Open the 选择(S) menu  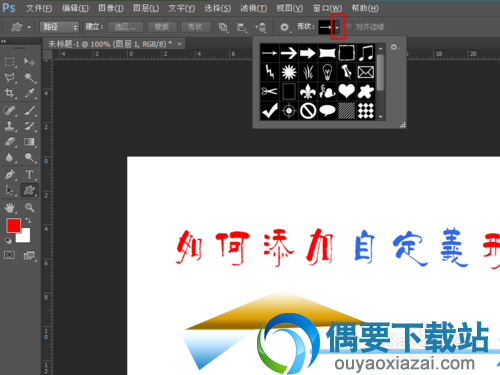(218, 8)
